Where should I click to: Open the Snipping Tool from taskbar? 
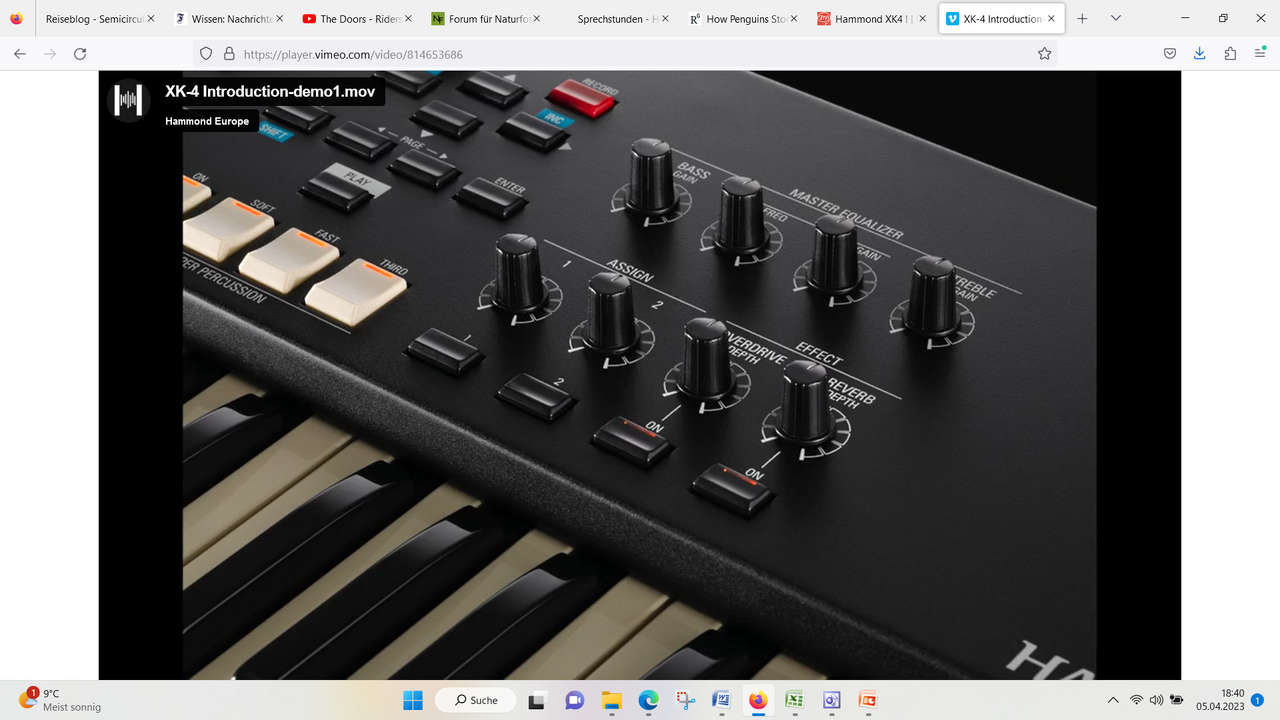(685, 700)
